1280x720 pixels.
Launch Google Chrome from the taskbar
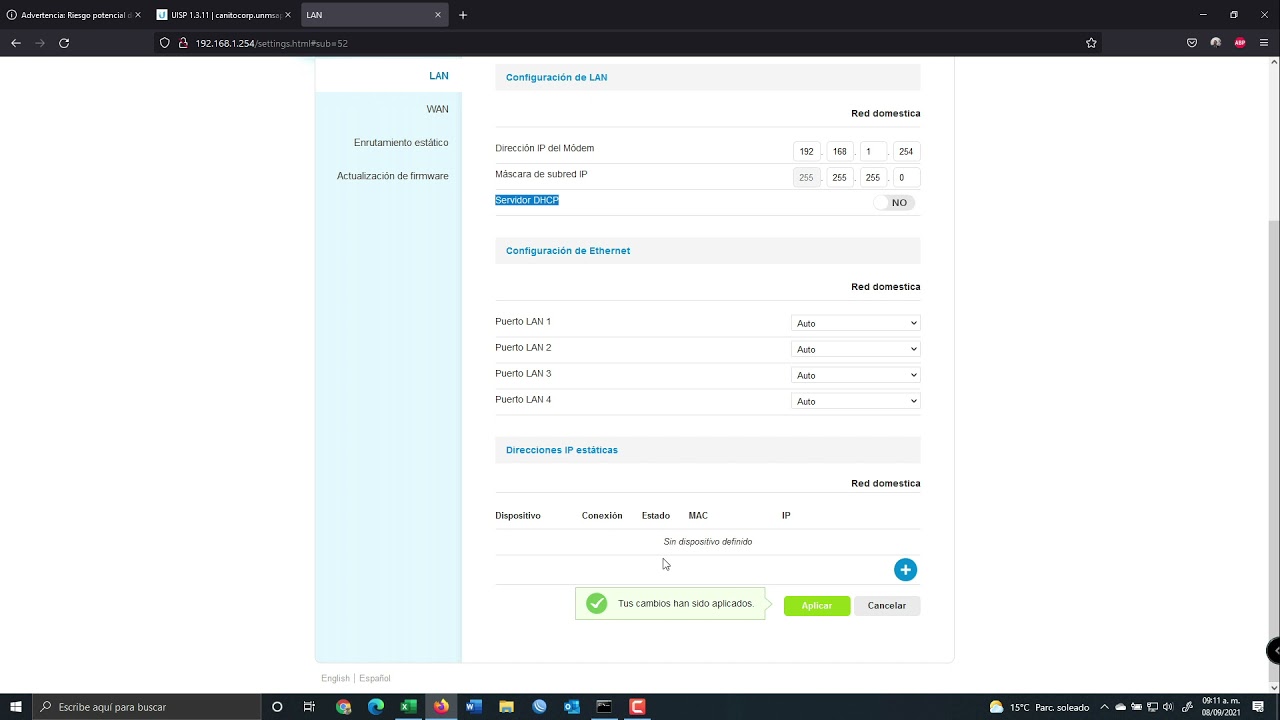[x=344, y=707]
